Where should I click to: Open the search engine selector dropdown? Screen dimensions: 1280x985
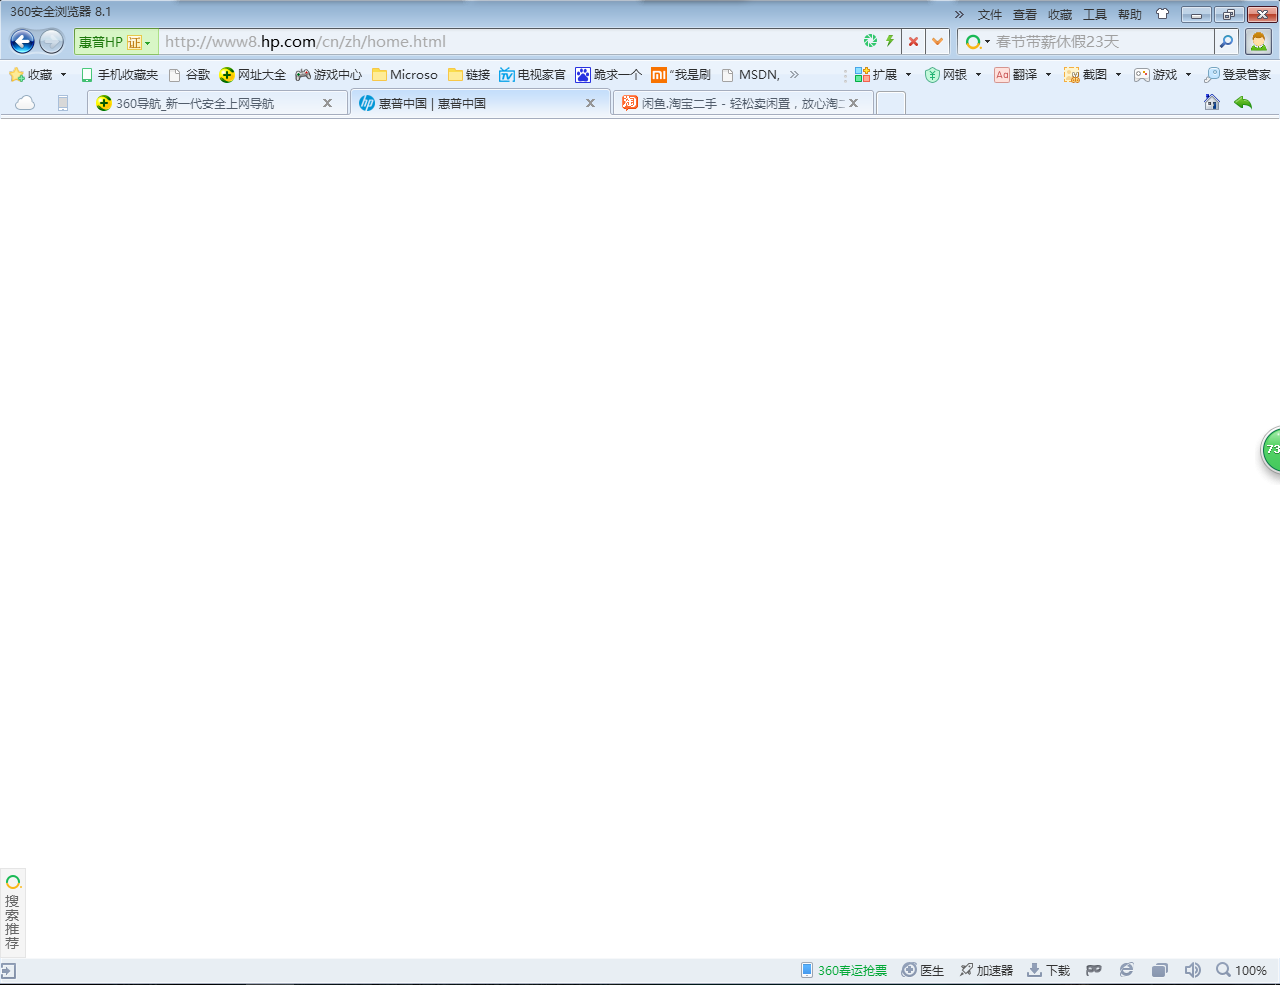click(x=977, y=42)
